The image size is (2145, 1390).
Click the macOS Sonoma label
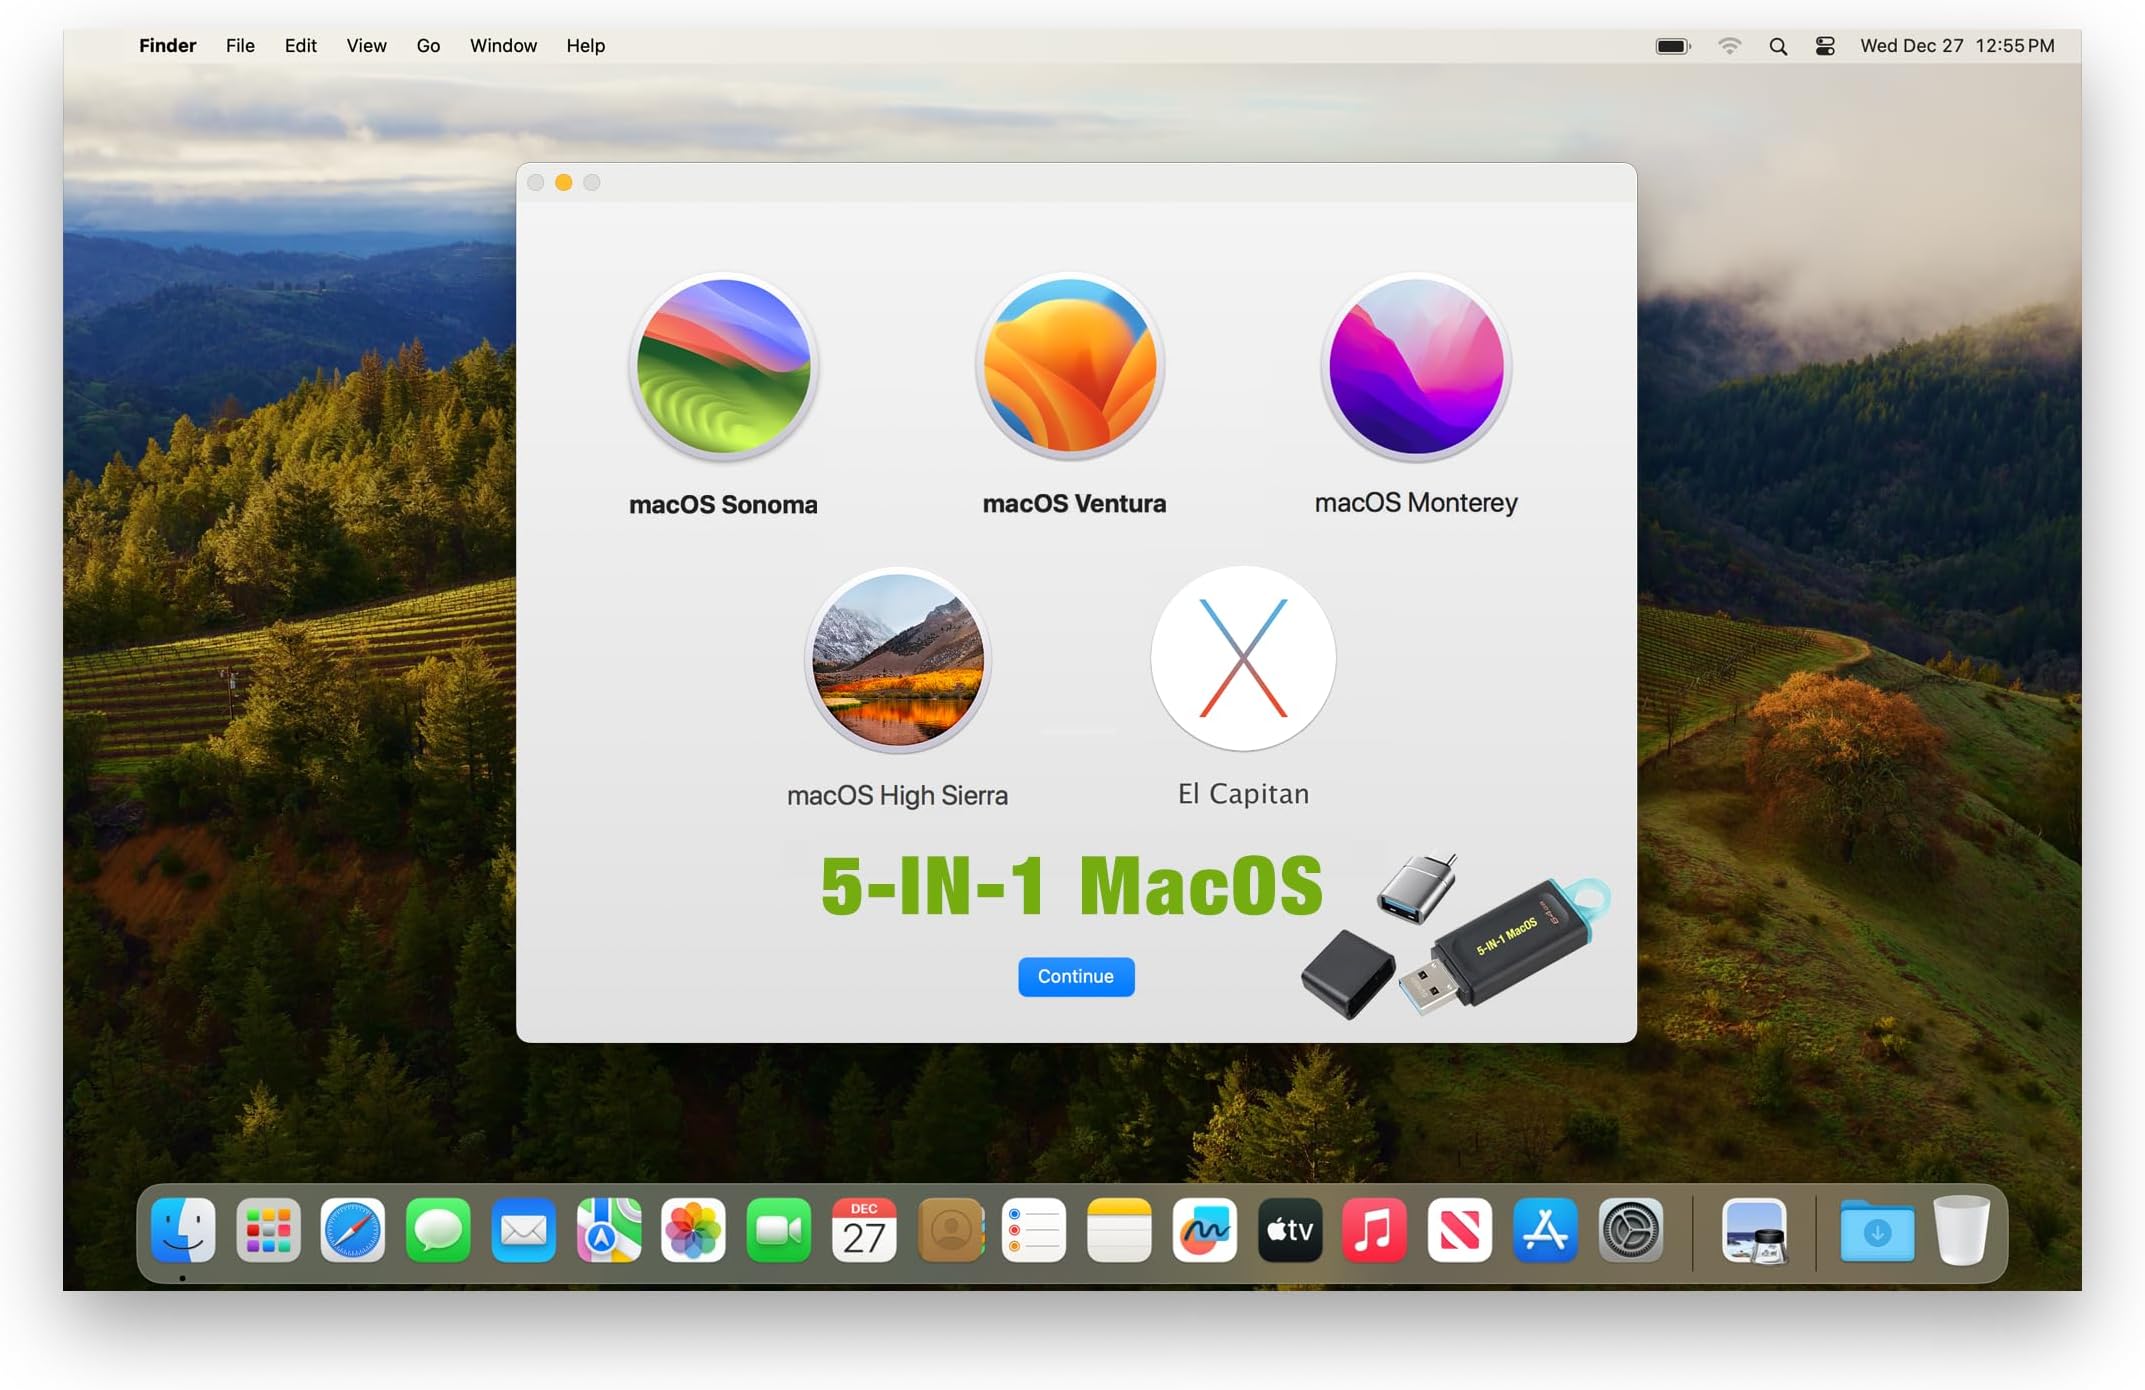[723, 504]
